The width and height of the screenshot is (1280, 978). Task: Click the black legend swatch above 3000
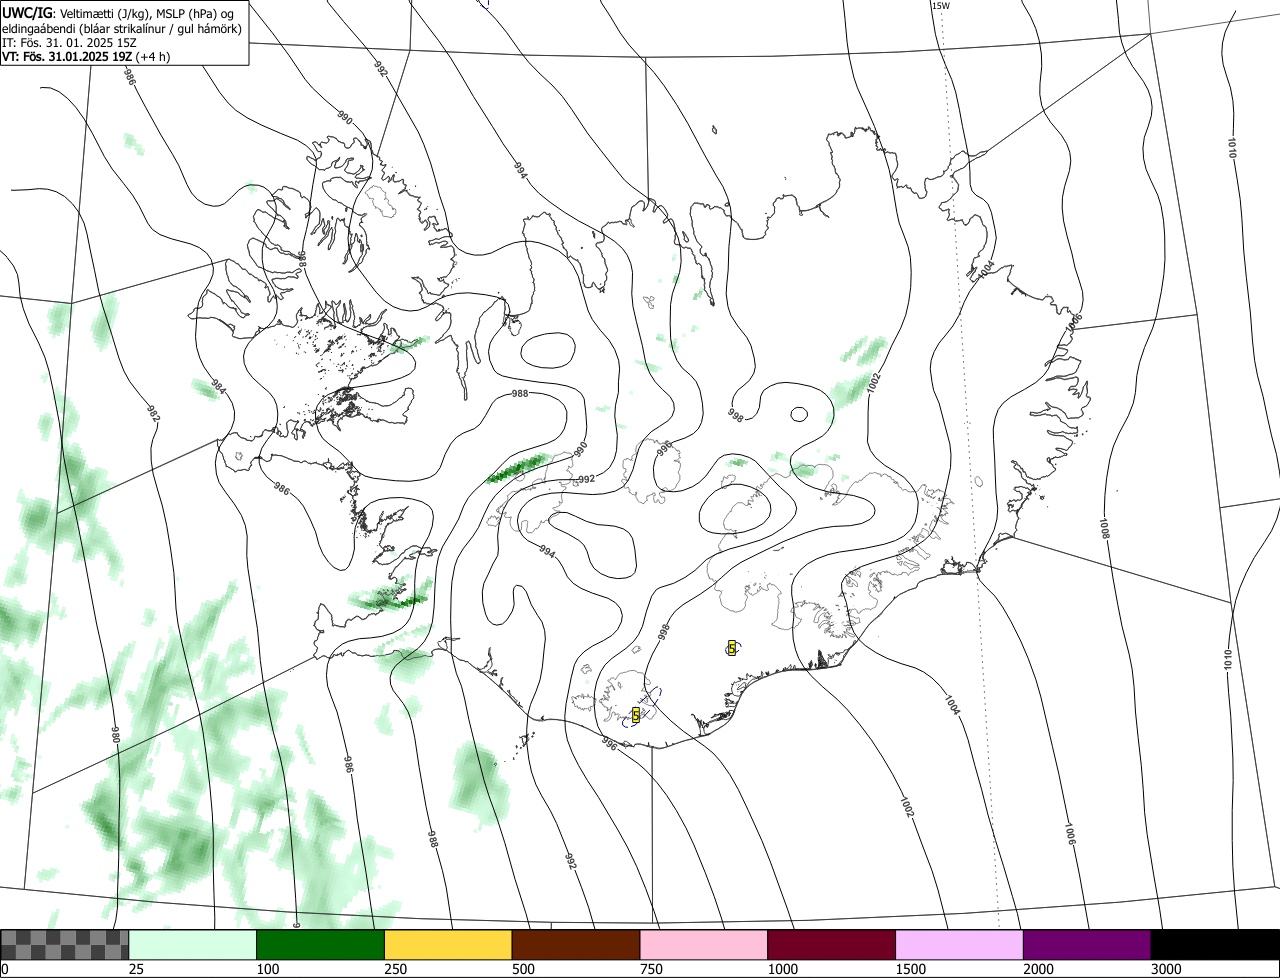click(1215, 944)
